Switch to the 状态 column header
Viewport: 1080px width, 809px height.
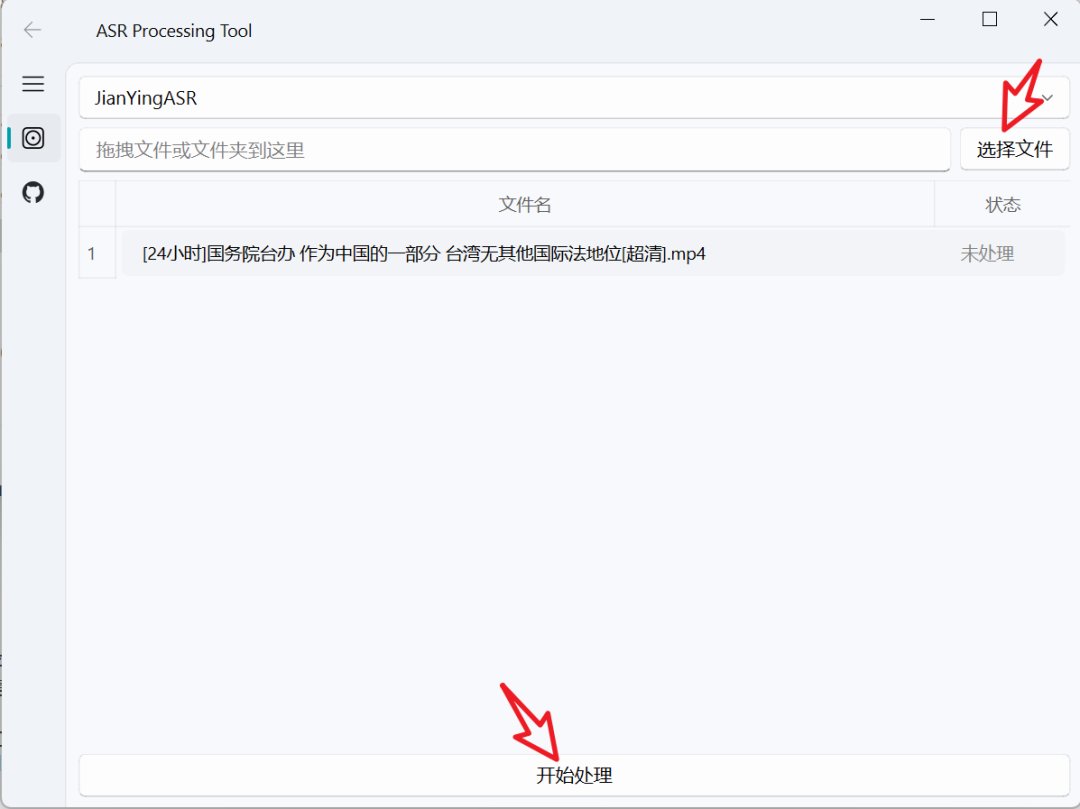click(1003, 204)
